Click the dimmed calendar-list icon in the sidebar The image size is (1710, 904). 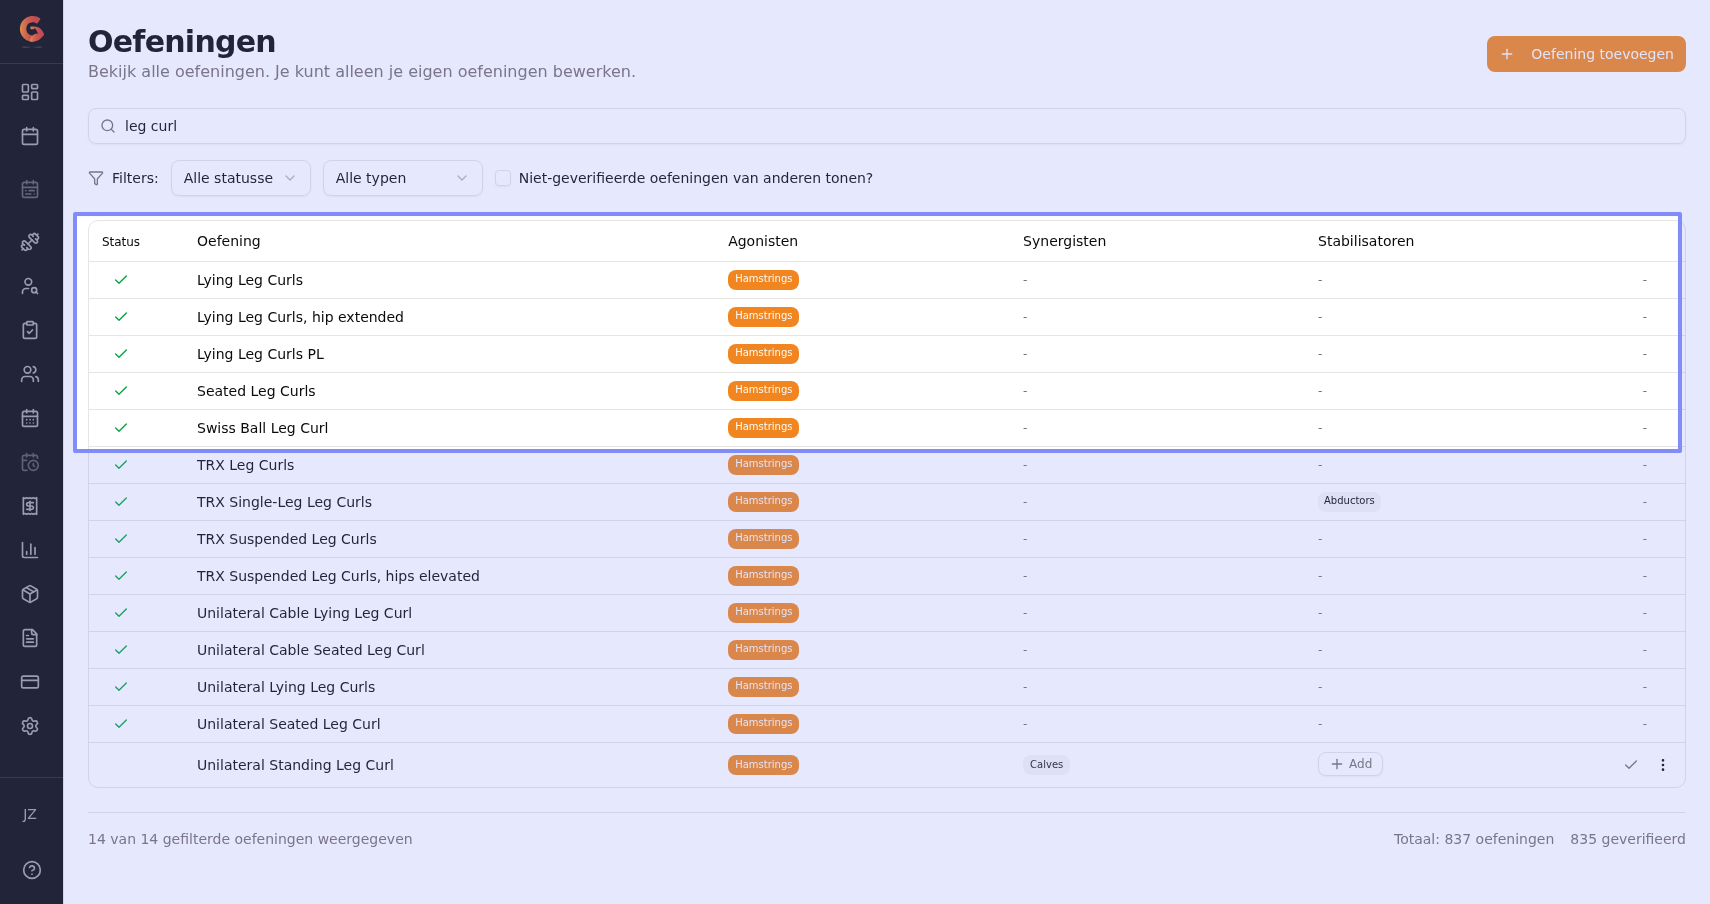[30, 189]
